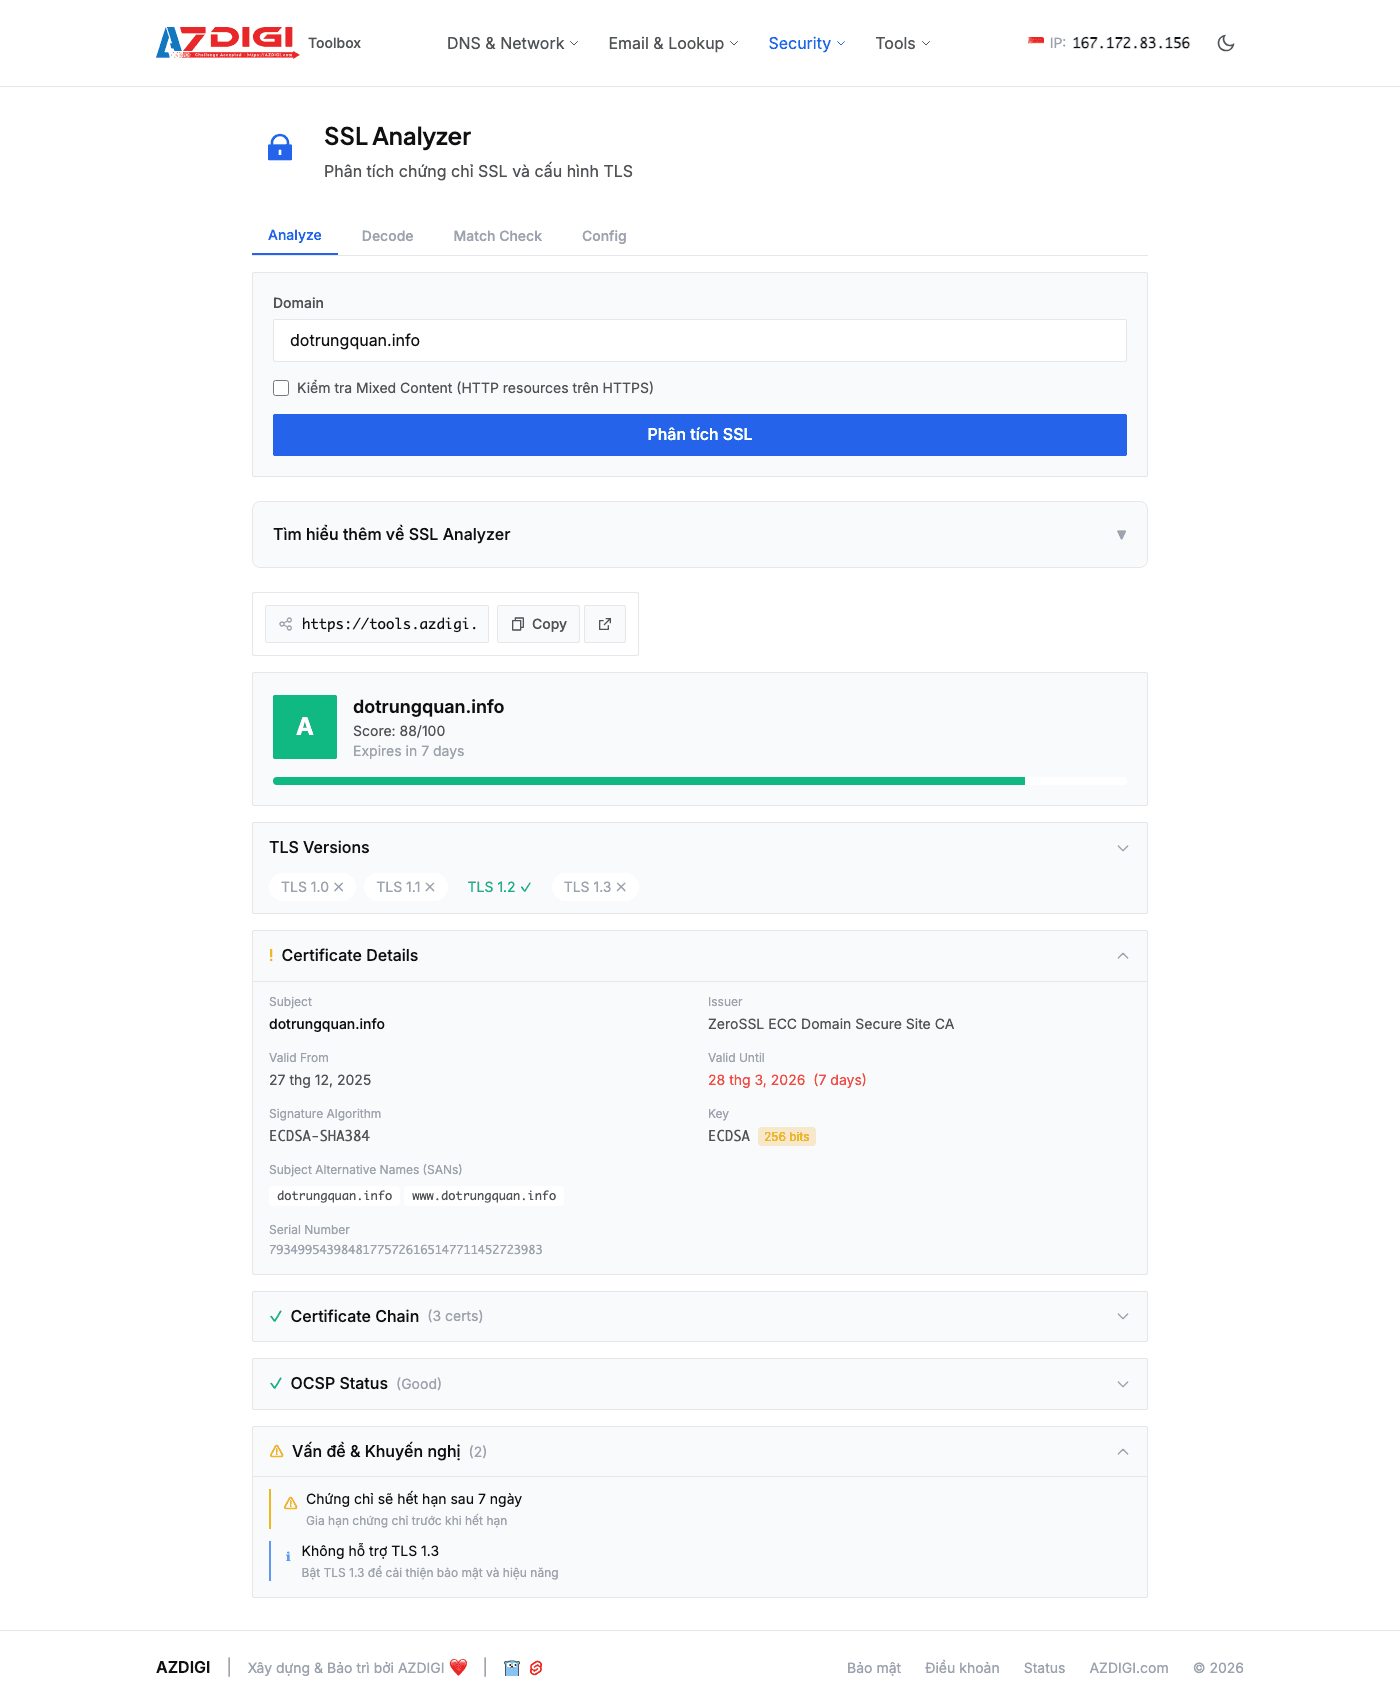Expand Tìm hiểu thêm về SSL Analyzer
Screen dimensions: 1400x1705
pos(700,535)
